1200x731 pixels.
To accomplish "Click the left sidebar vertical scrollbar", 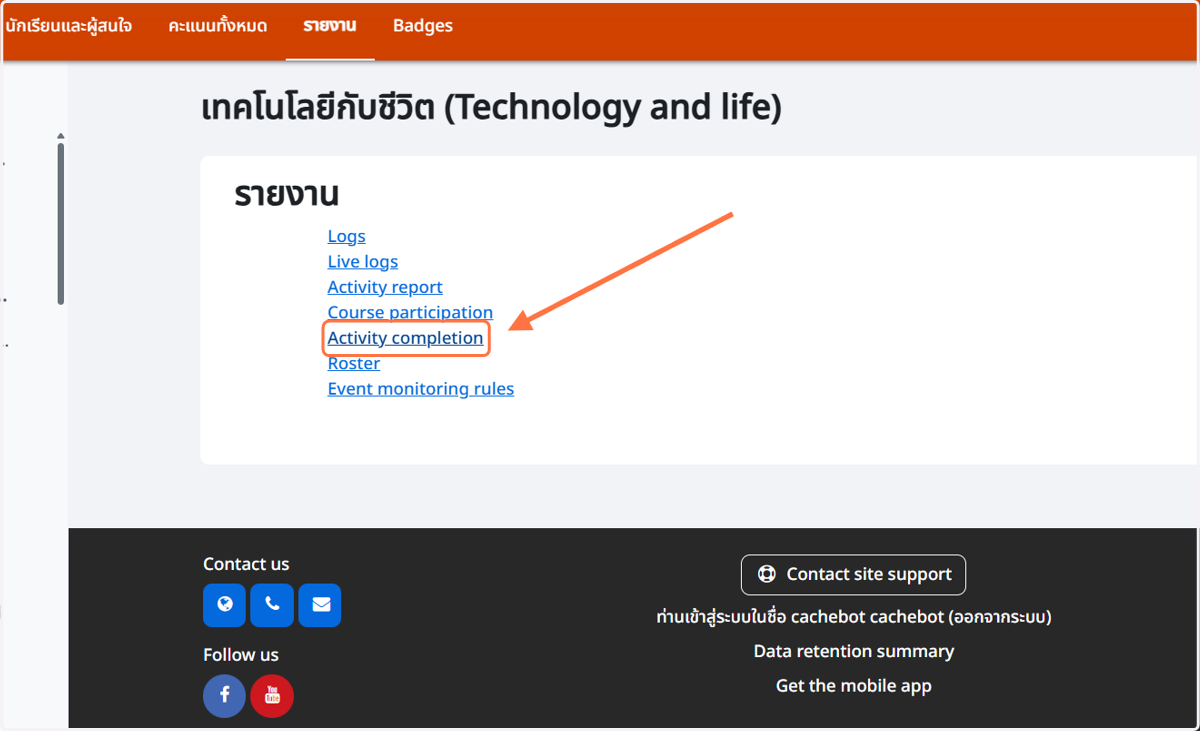I will [x=61, y=223].
